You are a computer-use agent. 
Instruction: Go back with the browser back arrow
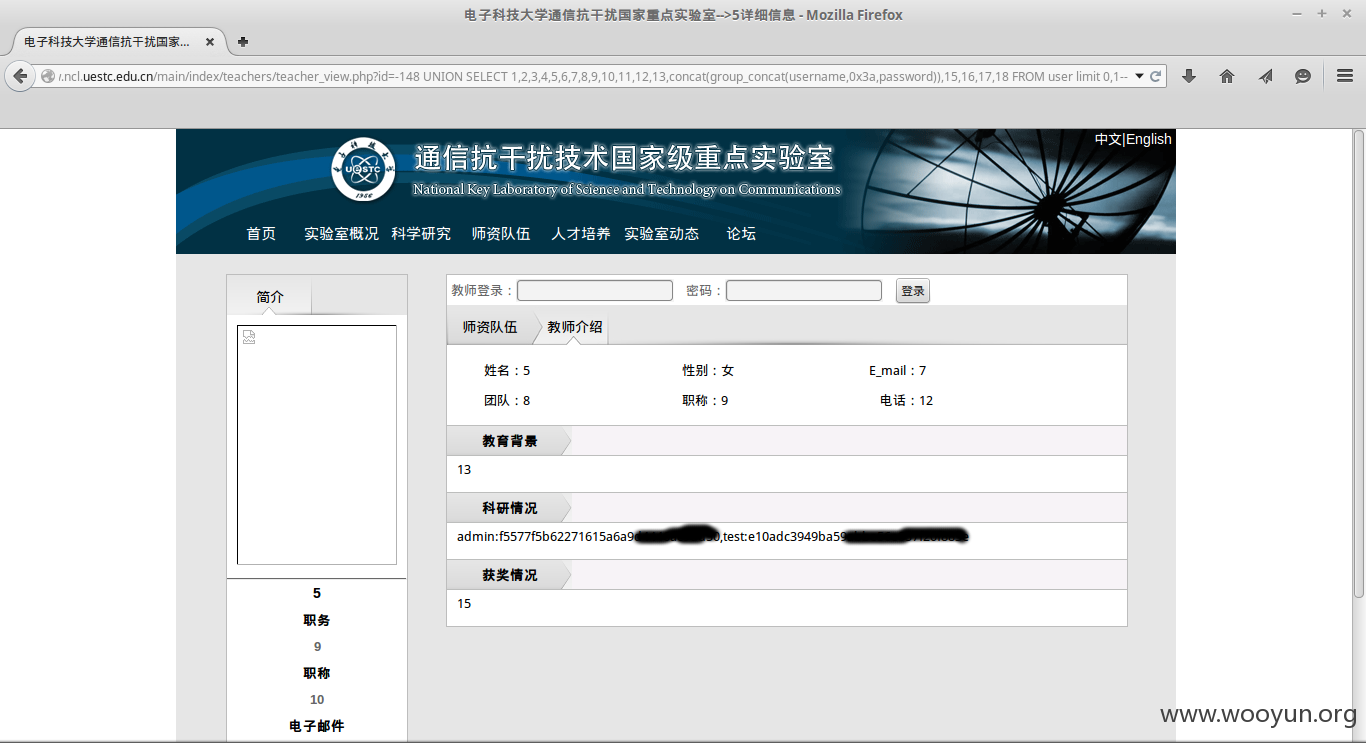point(20,76)
